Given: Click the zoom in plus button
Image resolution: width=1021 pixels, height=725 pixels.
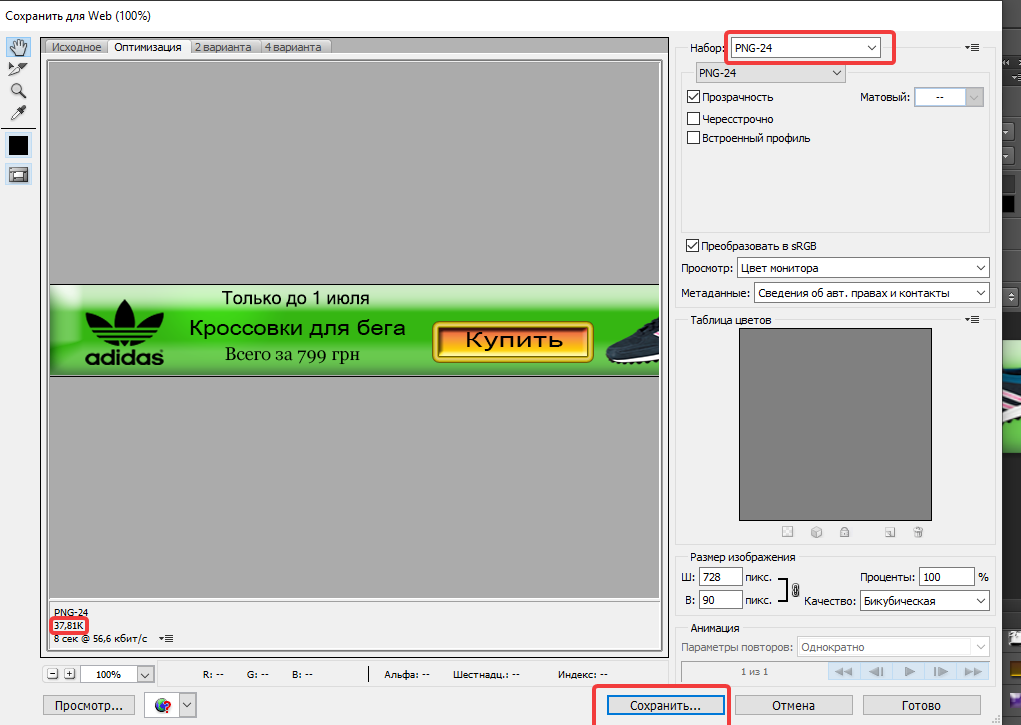Looking at the screenshot, I should [70, 674].
